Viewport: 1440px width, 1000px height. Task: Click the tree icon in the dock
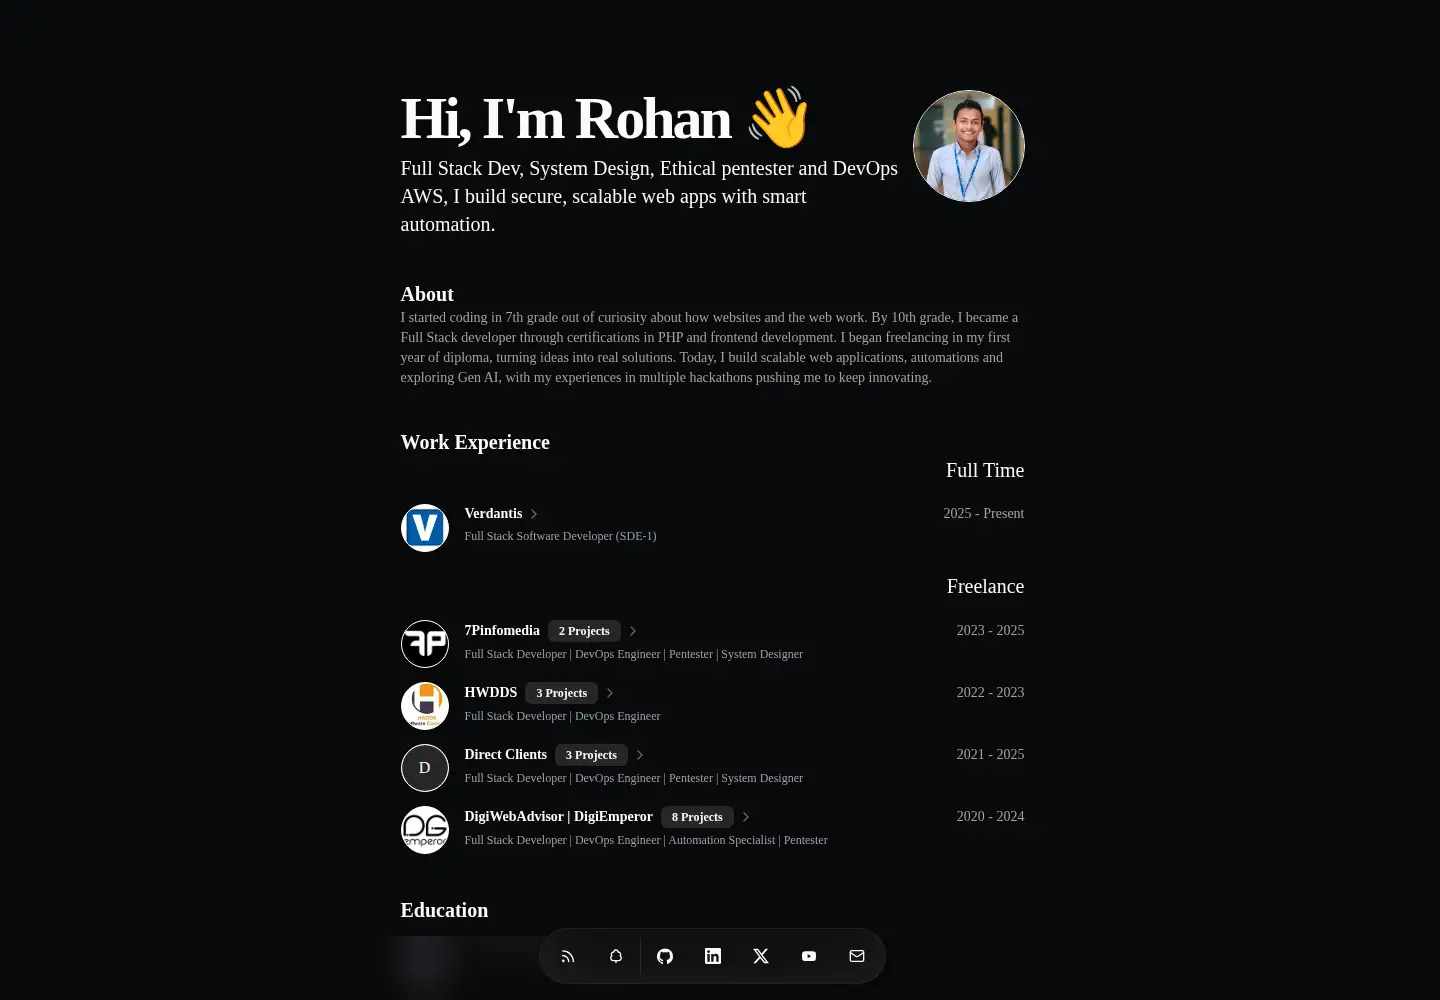[616, 956]
